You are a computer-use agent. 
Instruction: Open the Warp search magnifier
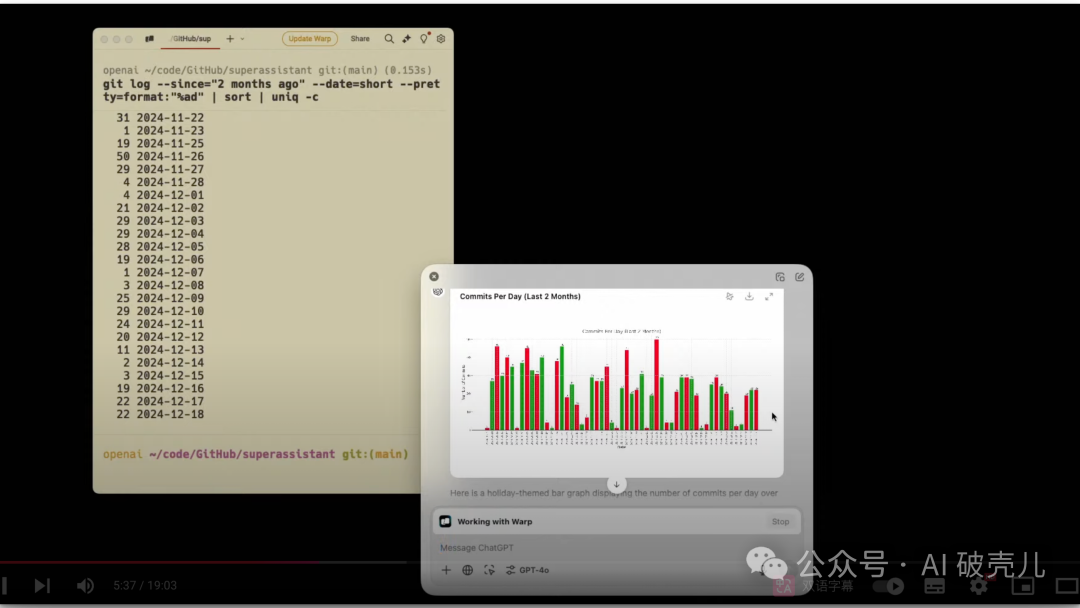[389, 39]
